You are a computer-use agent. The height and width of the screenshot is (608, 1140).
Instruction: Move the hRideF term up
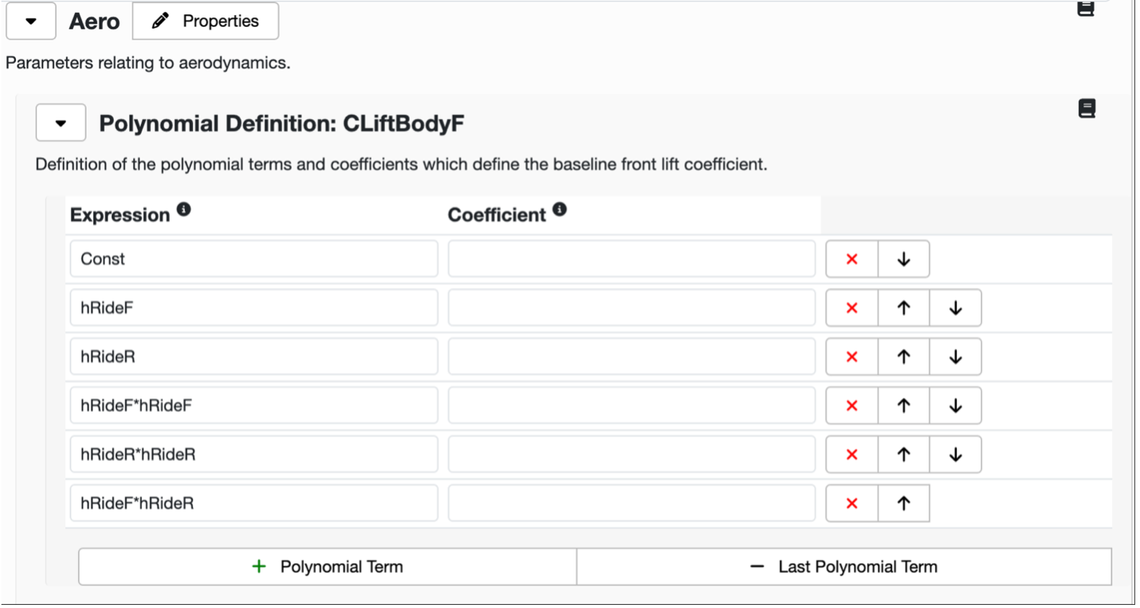[904, 308]
